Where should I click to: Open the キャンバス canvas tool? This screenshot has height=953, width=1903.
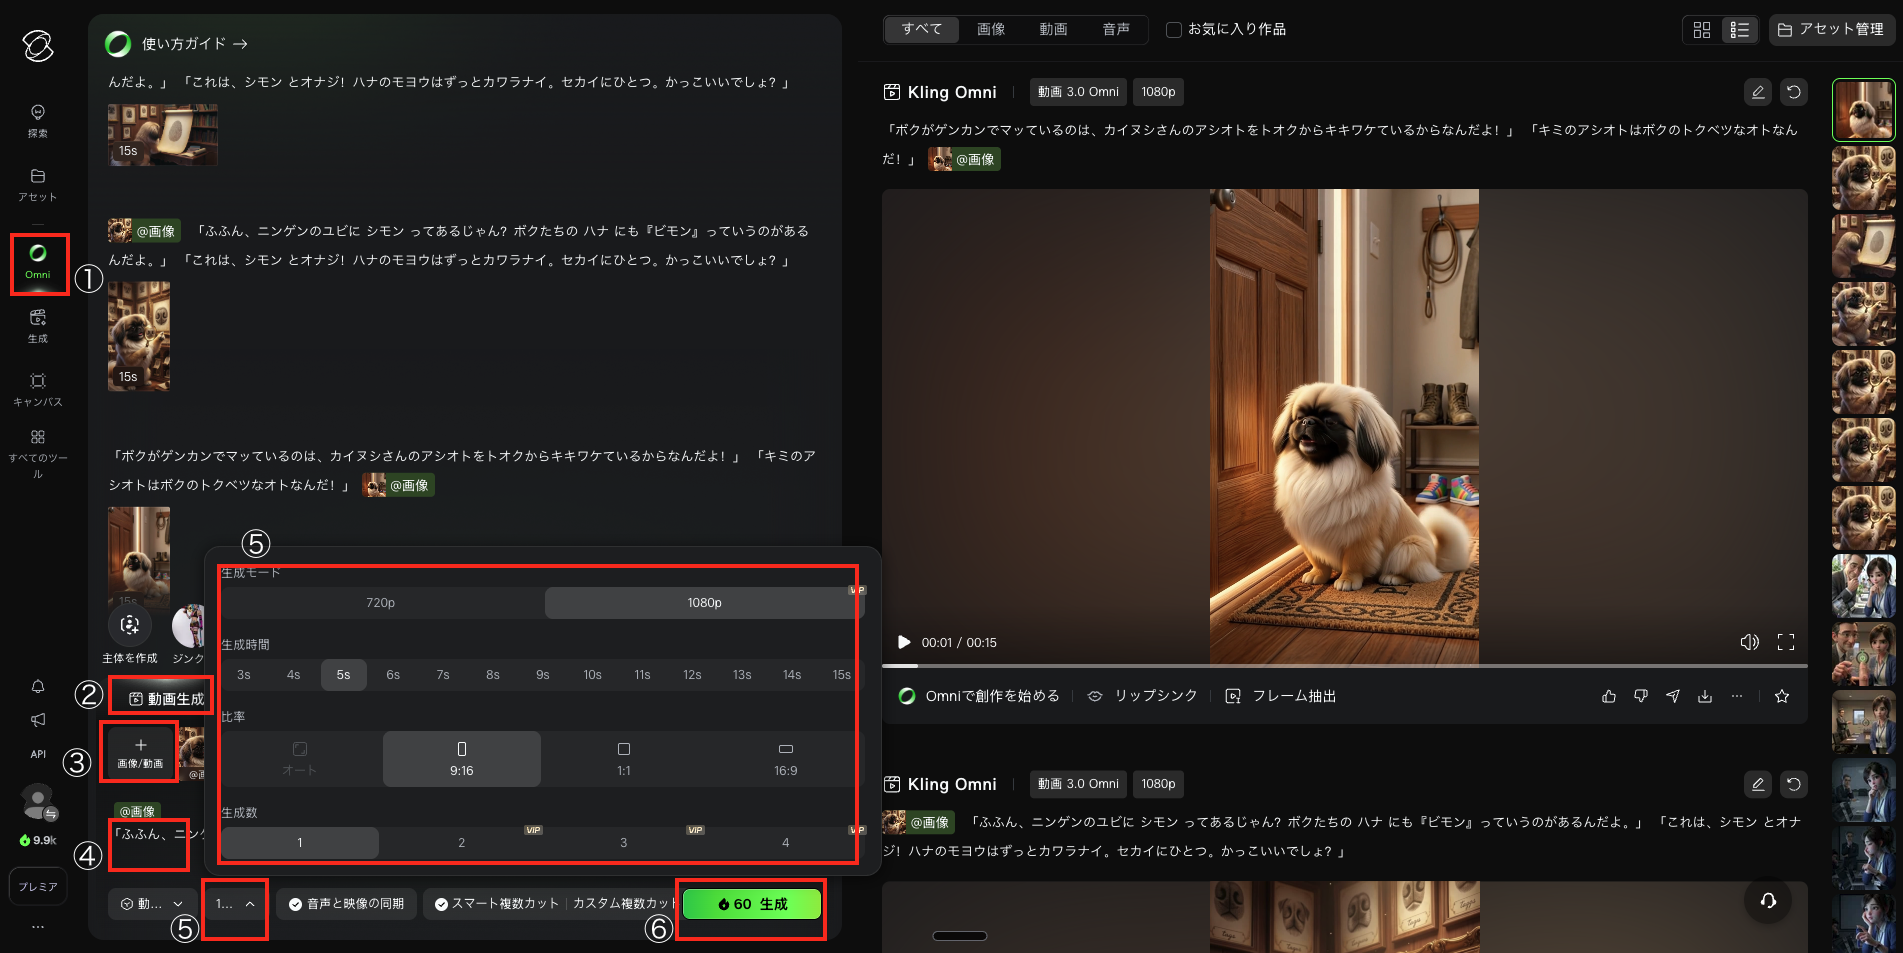point(38,388)
